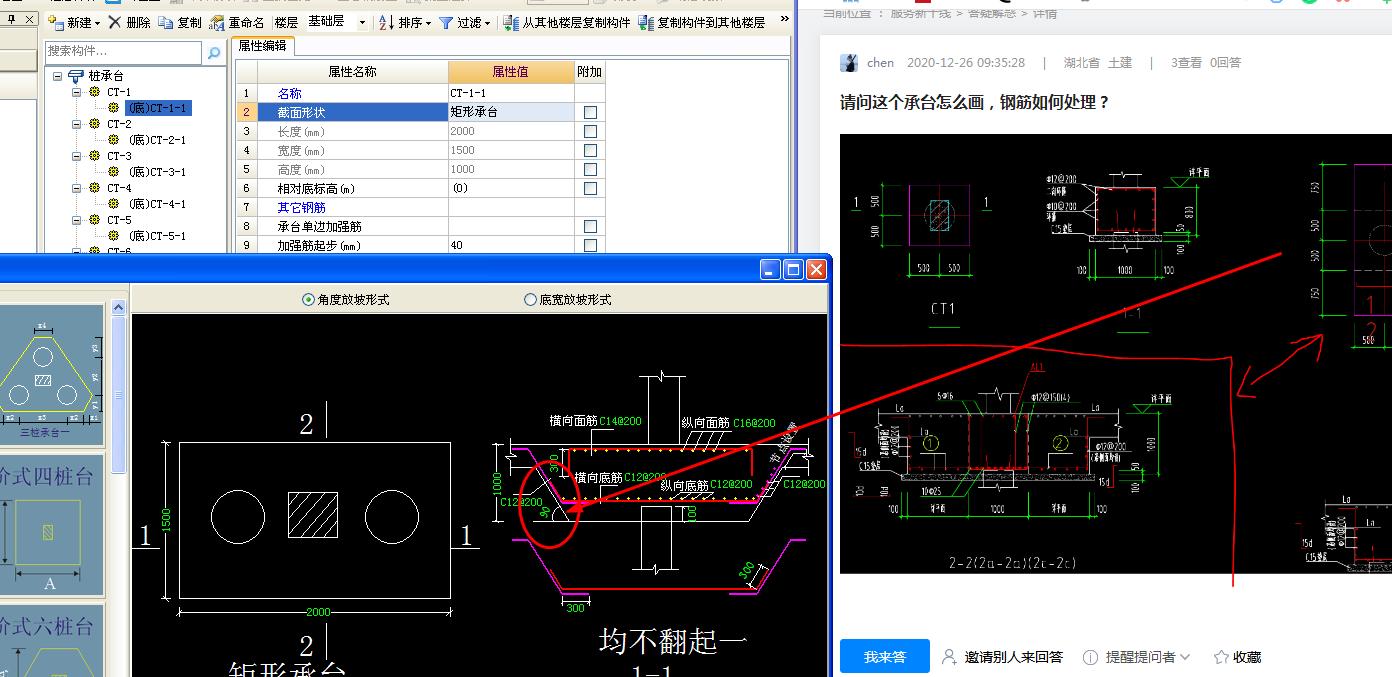Tick the 附加 checkbox for 高度(mm)
Screen dimensions: 1392x677
(590, 169)
